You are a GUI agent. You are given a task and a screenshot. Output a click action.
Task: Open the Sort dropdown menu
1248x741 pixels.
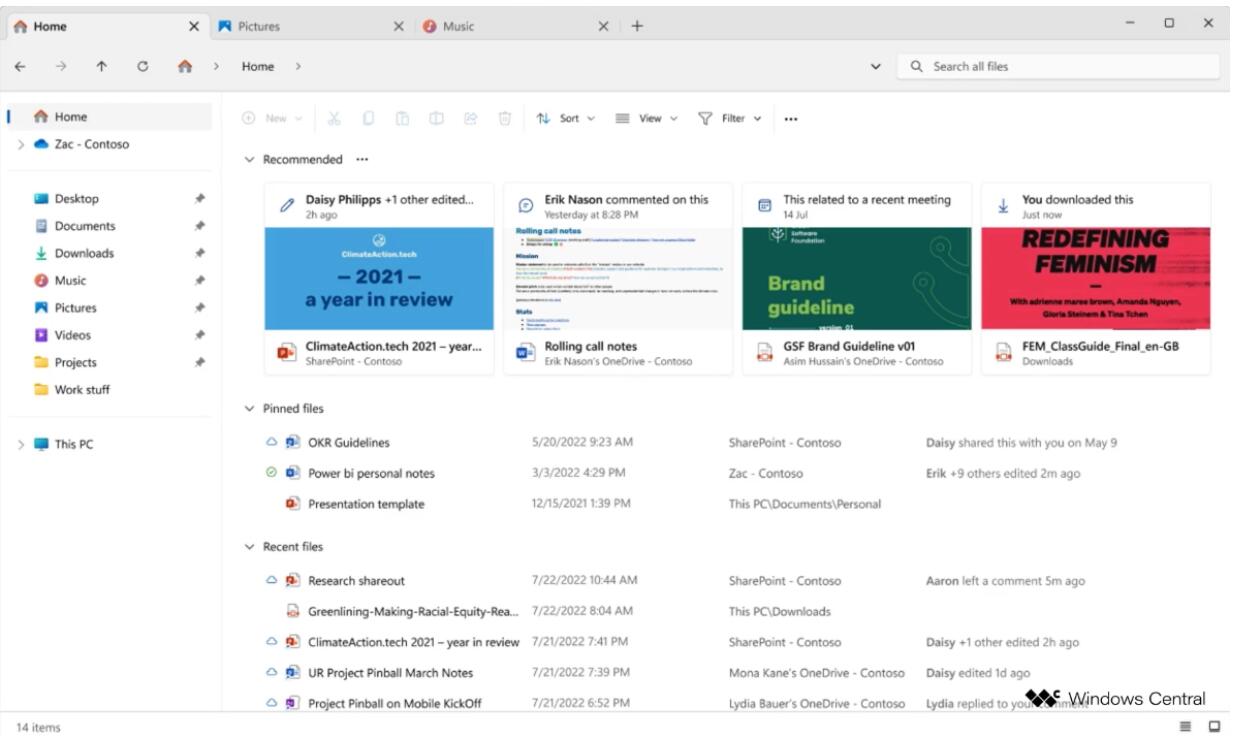(566, 118)
